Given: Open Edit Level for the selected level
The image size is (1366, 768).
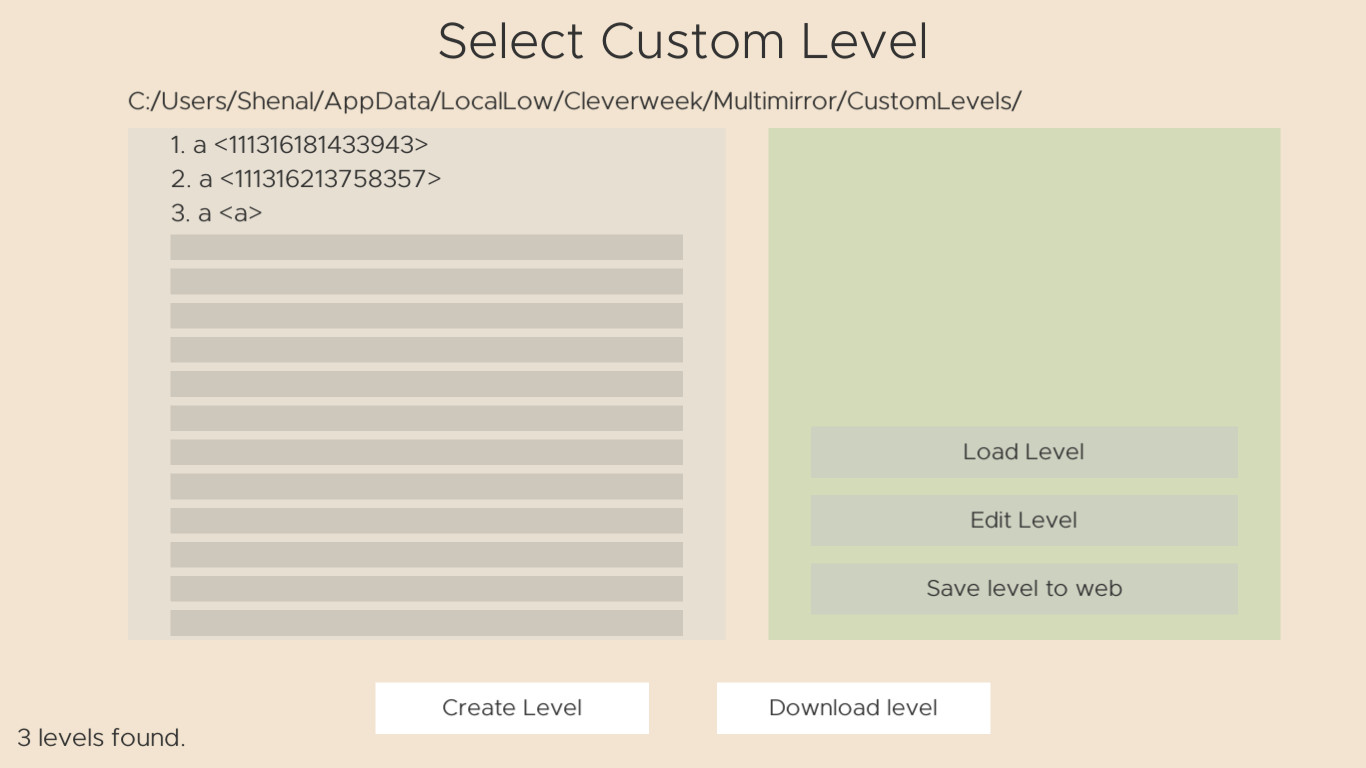Looking at the screenshot, I should (x=1023, y=520).
